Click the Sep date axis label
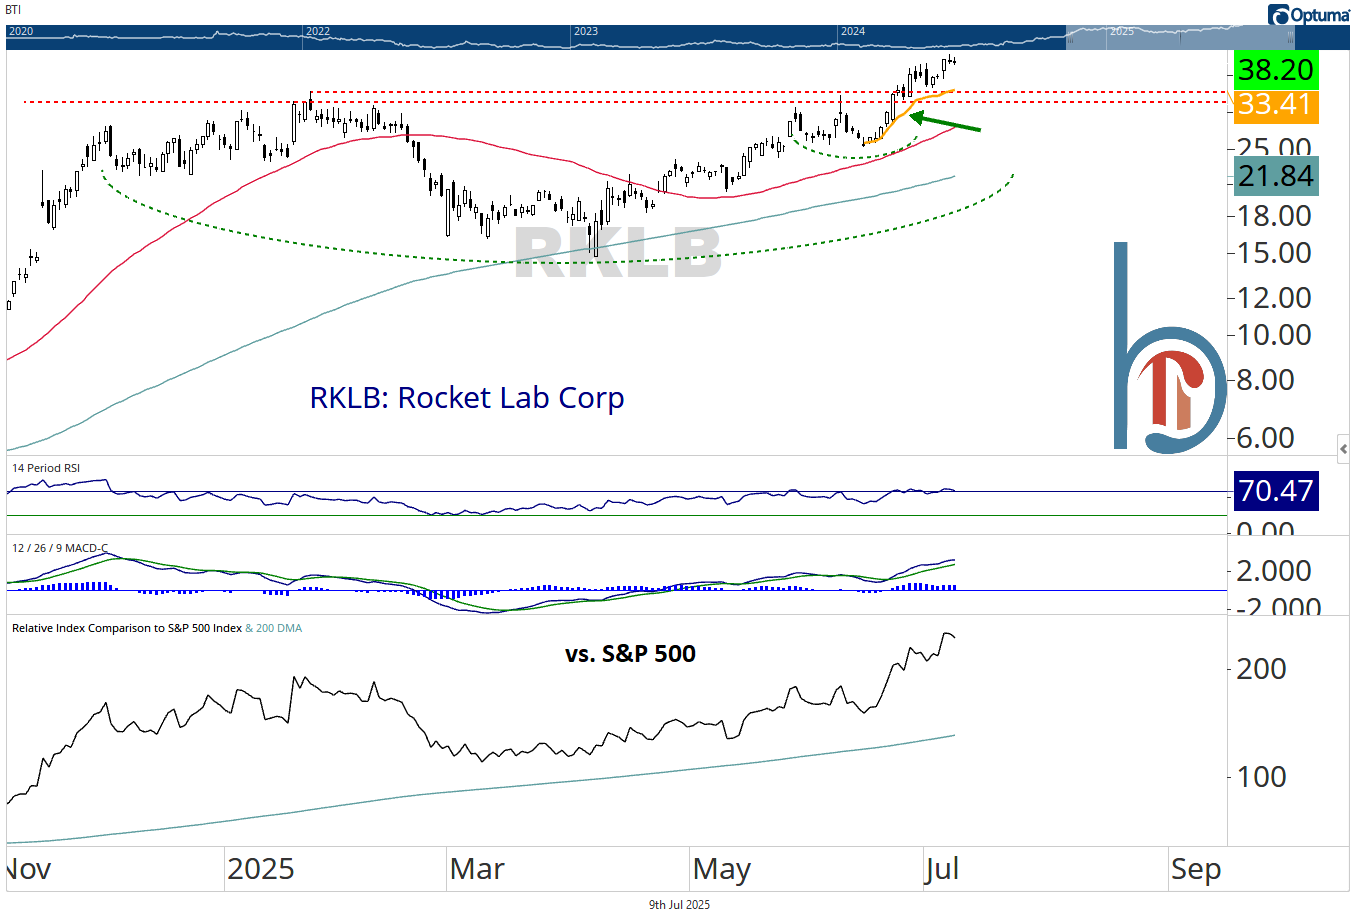 coord(1196,869)
